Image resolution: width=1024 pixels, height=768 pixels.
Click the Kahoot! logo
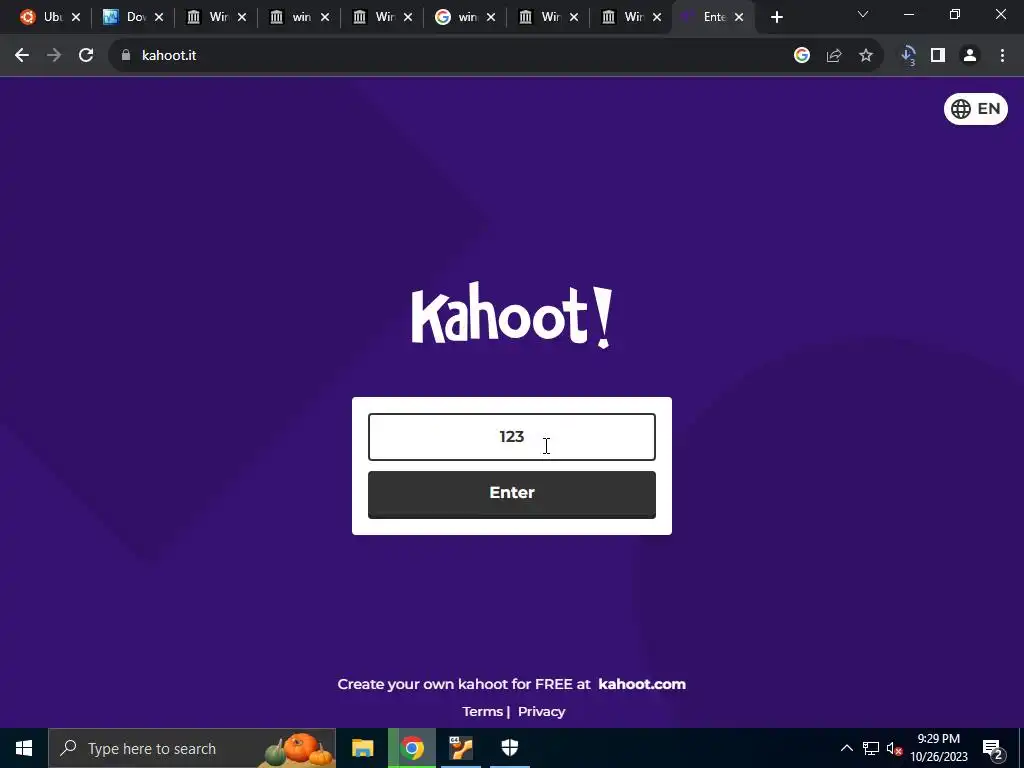pos(511,315)
